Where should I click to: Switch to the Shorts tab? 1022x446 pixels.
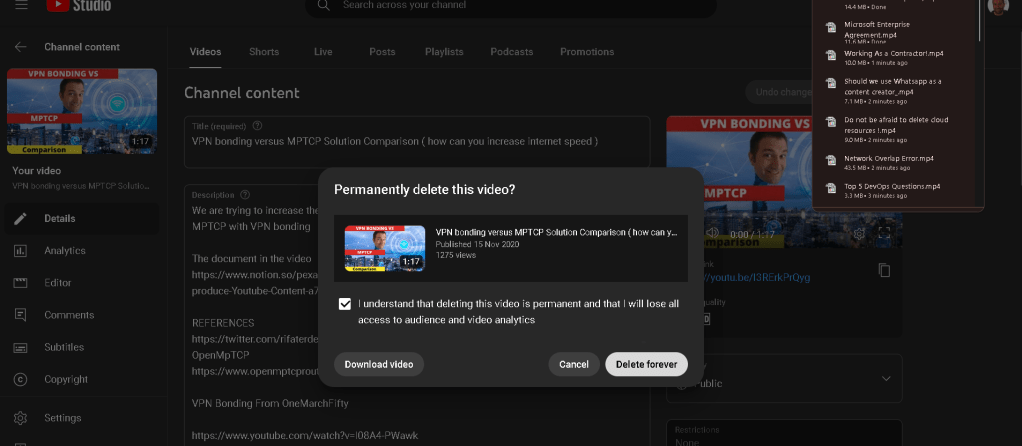(x=264, y=52)
